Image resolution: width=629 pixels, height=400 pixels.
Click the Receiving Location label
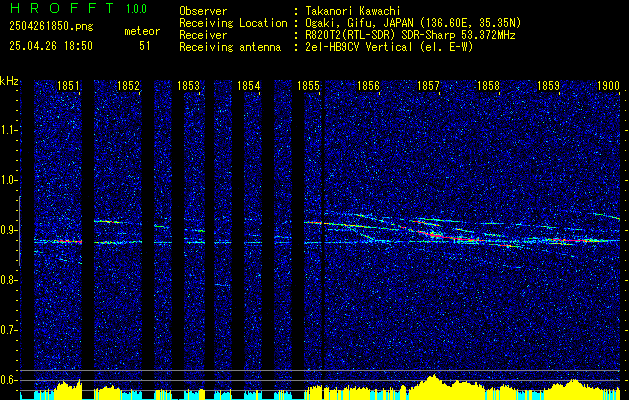tap(233, 23)
